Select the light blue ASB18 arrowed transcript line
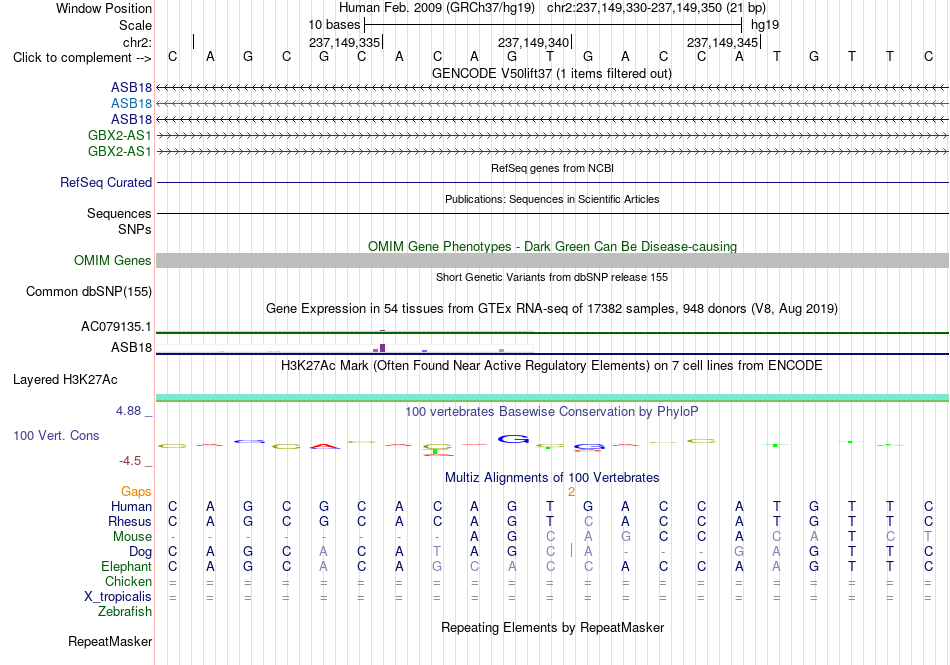The height and width of the screenshot is (665, 950). (552, 104)
